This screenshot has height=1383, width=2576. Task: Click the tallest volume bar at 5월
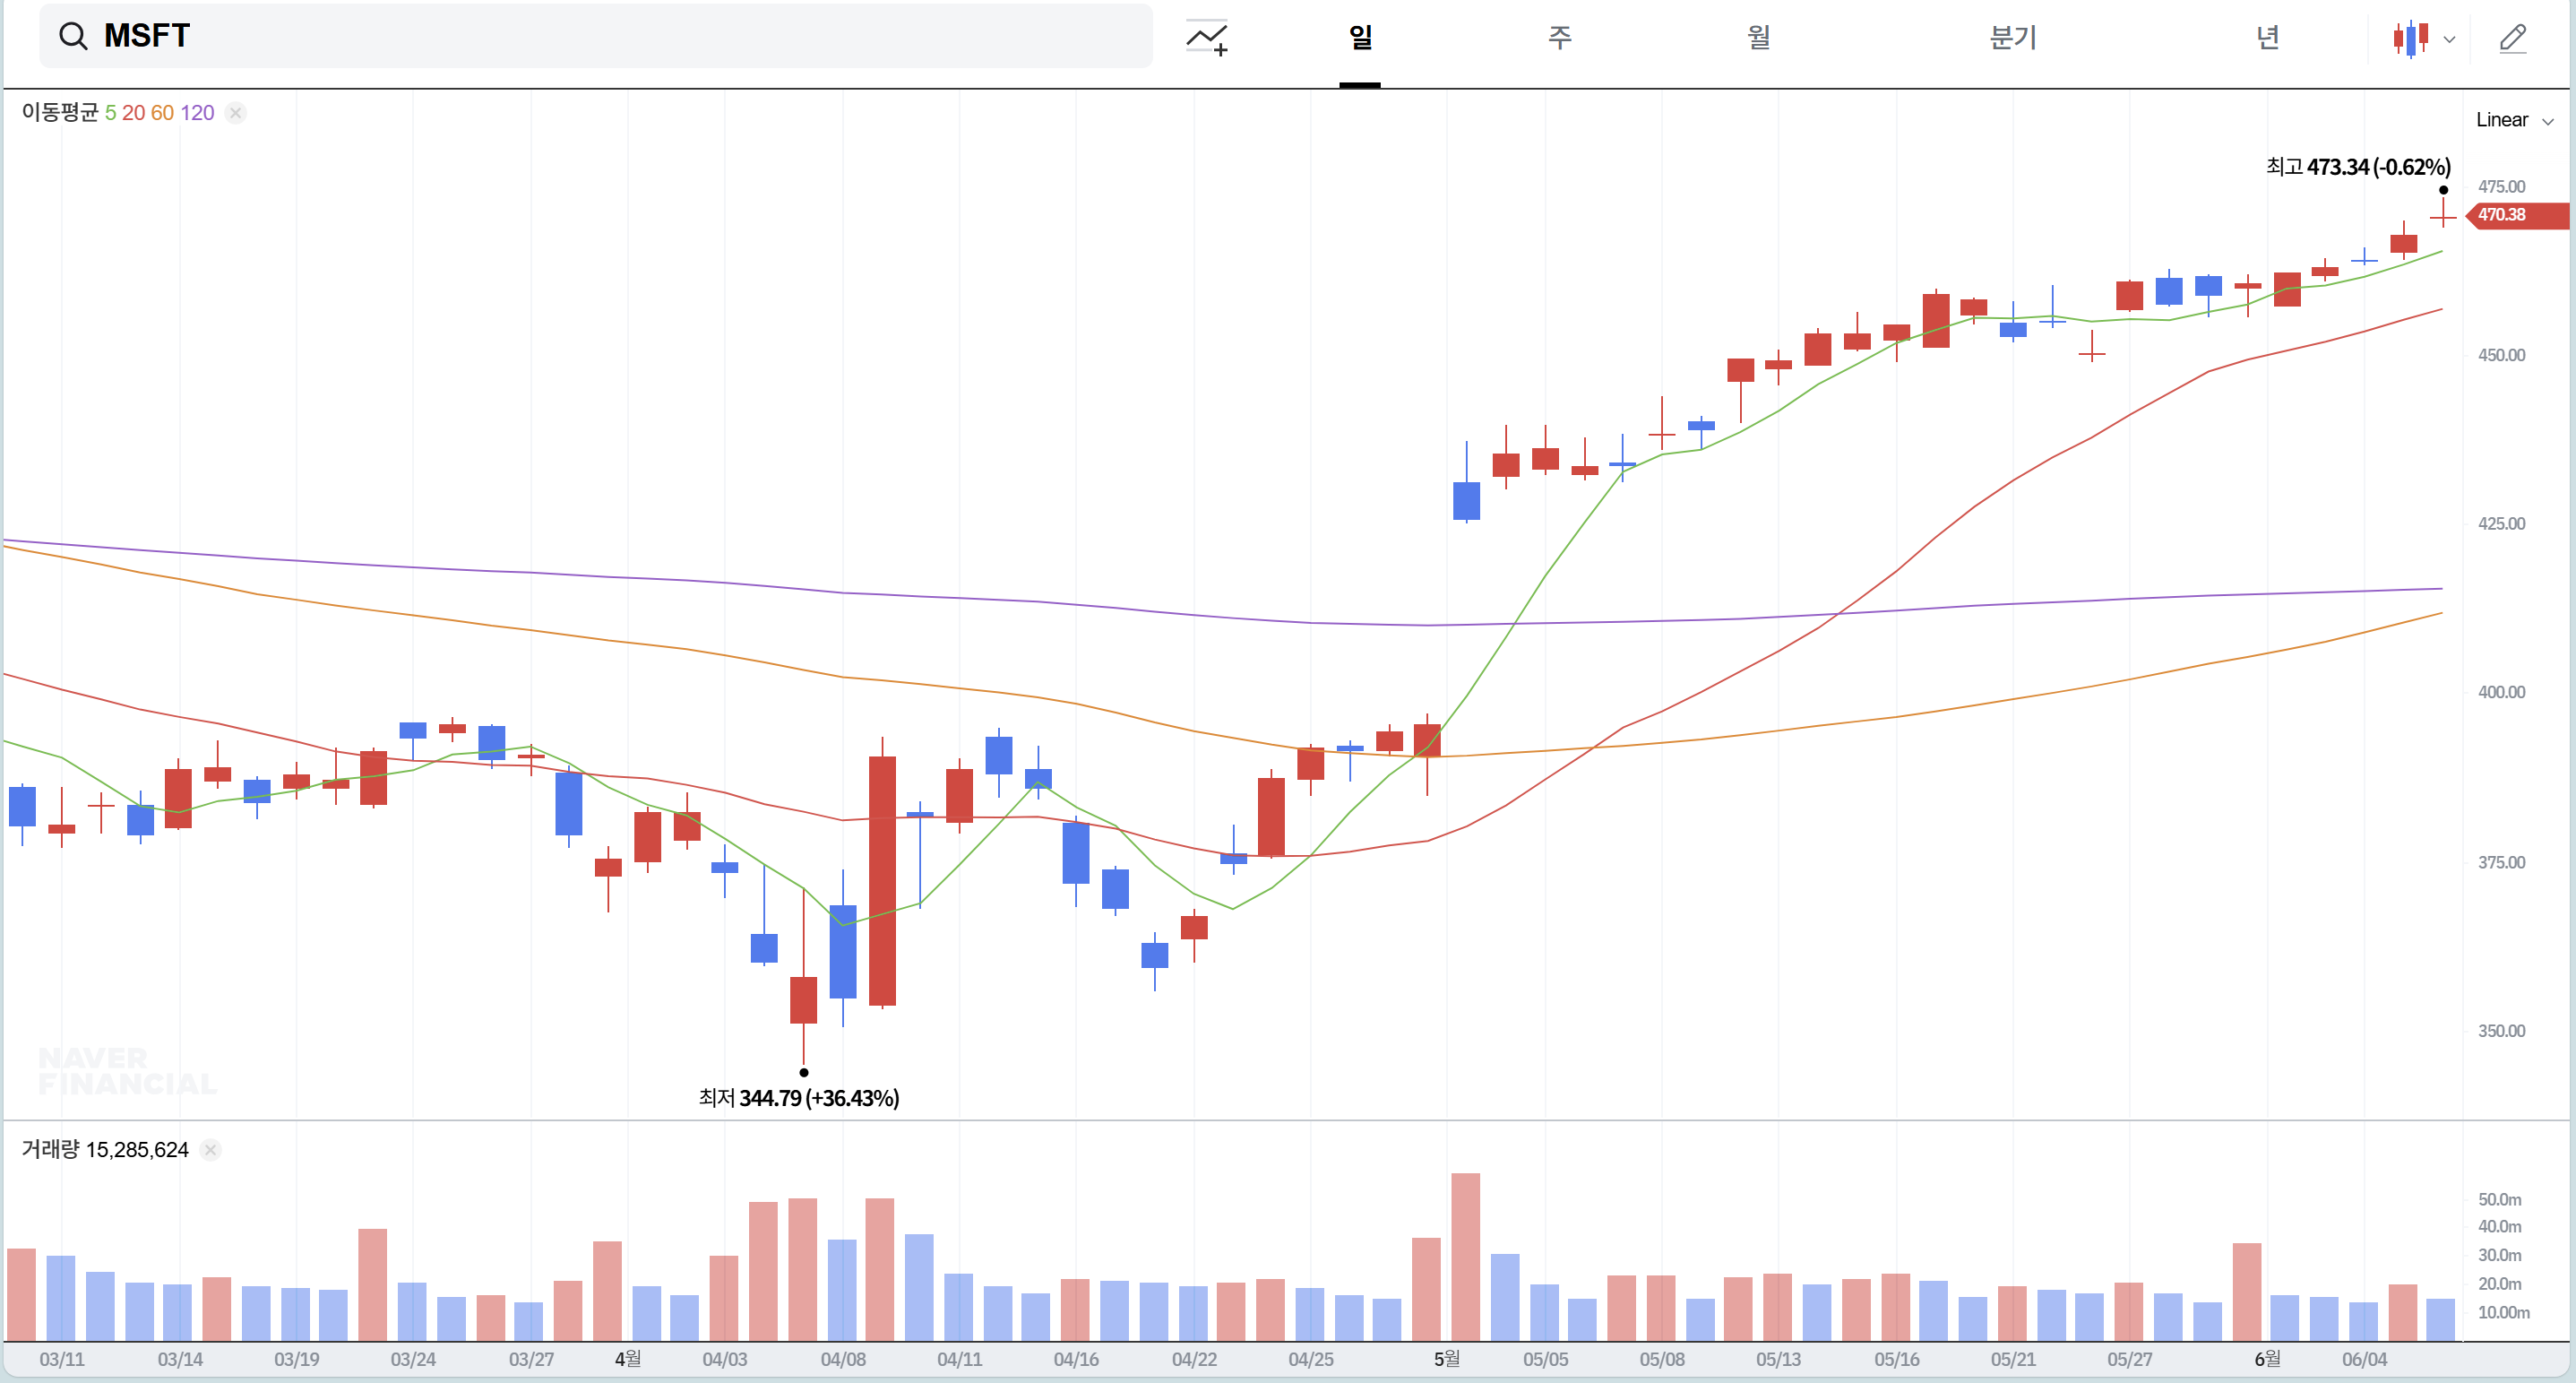(x=1465, y=1257)
